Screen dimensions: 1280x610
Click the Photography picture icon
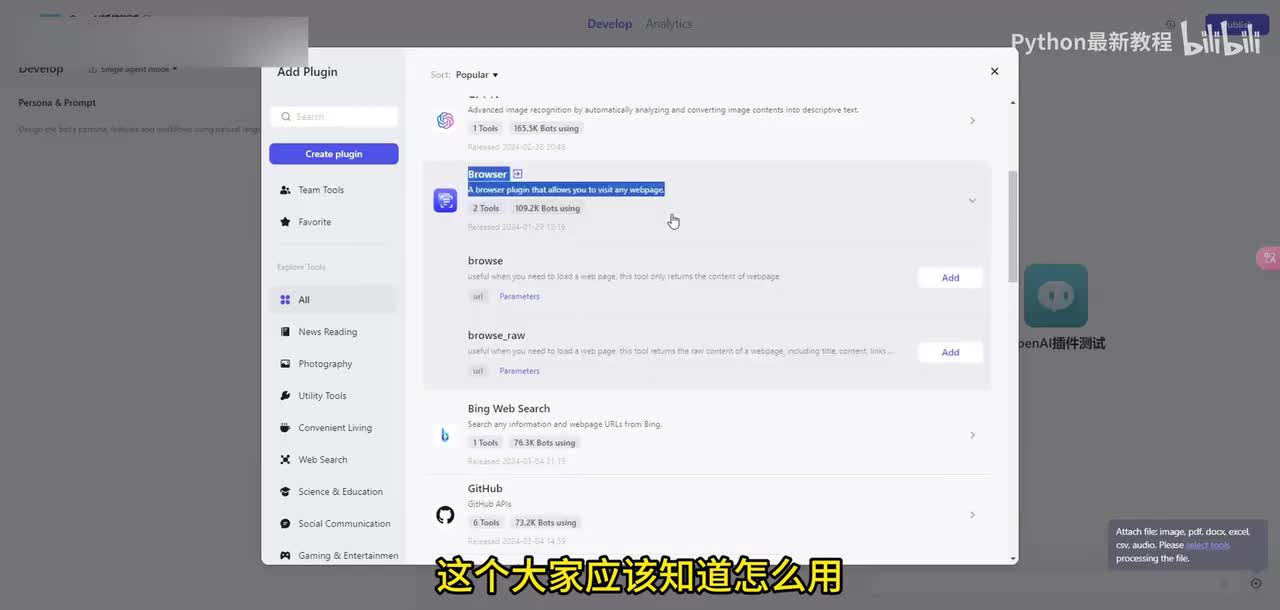pos(285,364)
